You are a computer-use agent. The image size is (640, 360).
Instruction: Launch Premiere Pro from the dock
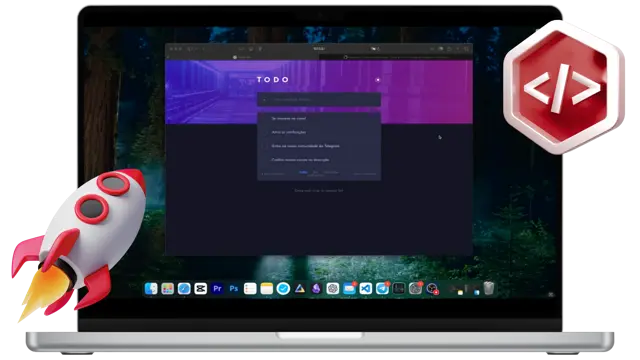coord(217,289)
